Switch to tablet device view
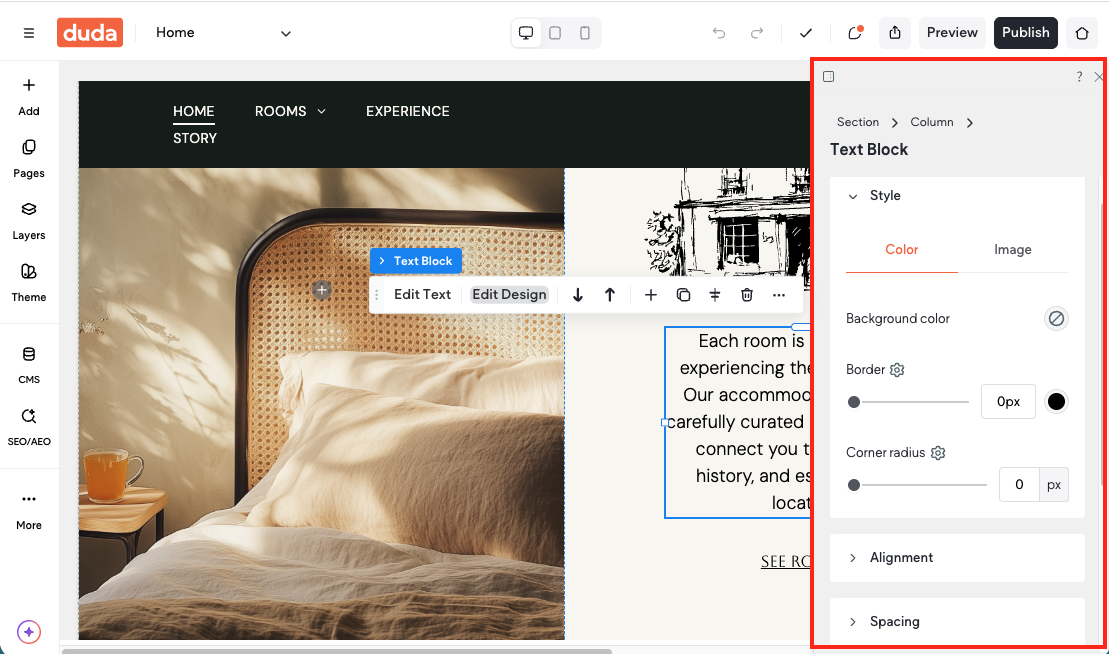Viewport: 1109px width, 654px height. click(x=555, y=33)
